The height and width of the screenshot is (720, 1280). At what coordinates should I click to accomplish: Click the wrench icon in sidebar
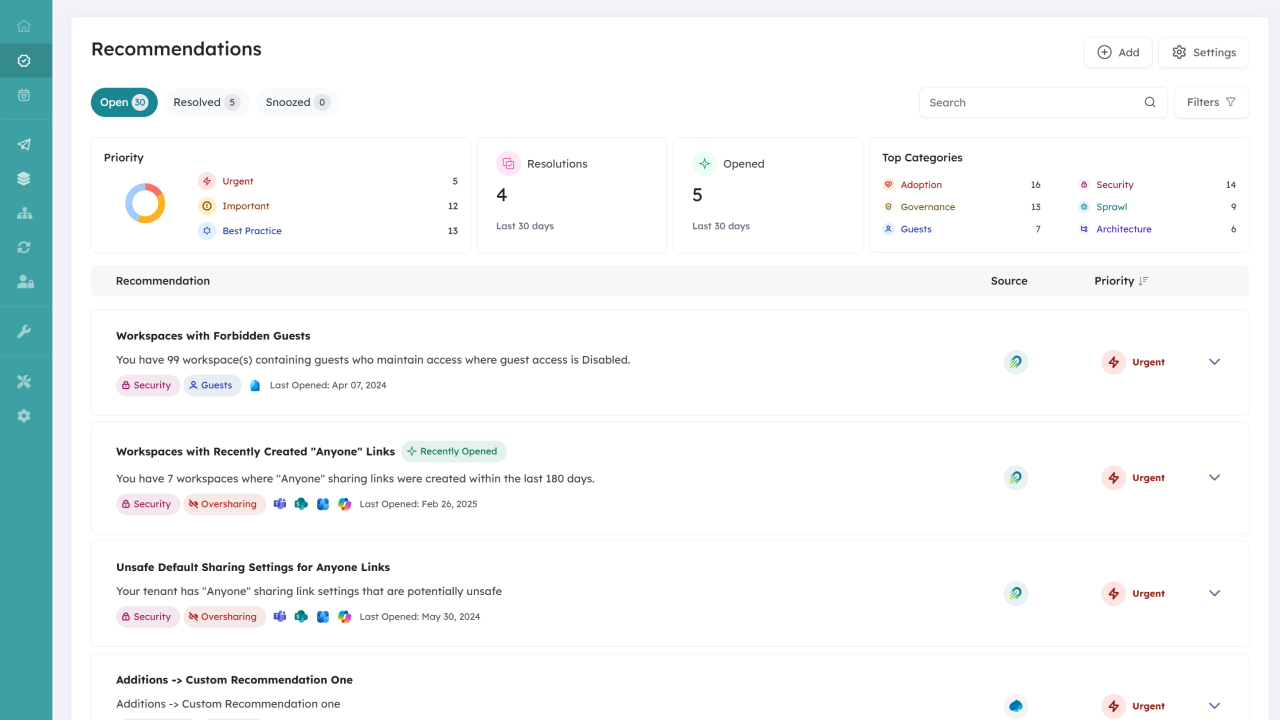click(24, 332)
